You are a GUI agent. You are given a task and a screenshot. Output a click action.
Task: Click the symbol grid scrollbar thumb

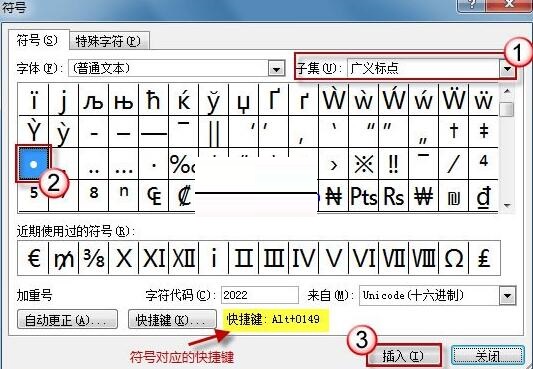[507, 109]
